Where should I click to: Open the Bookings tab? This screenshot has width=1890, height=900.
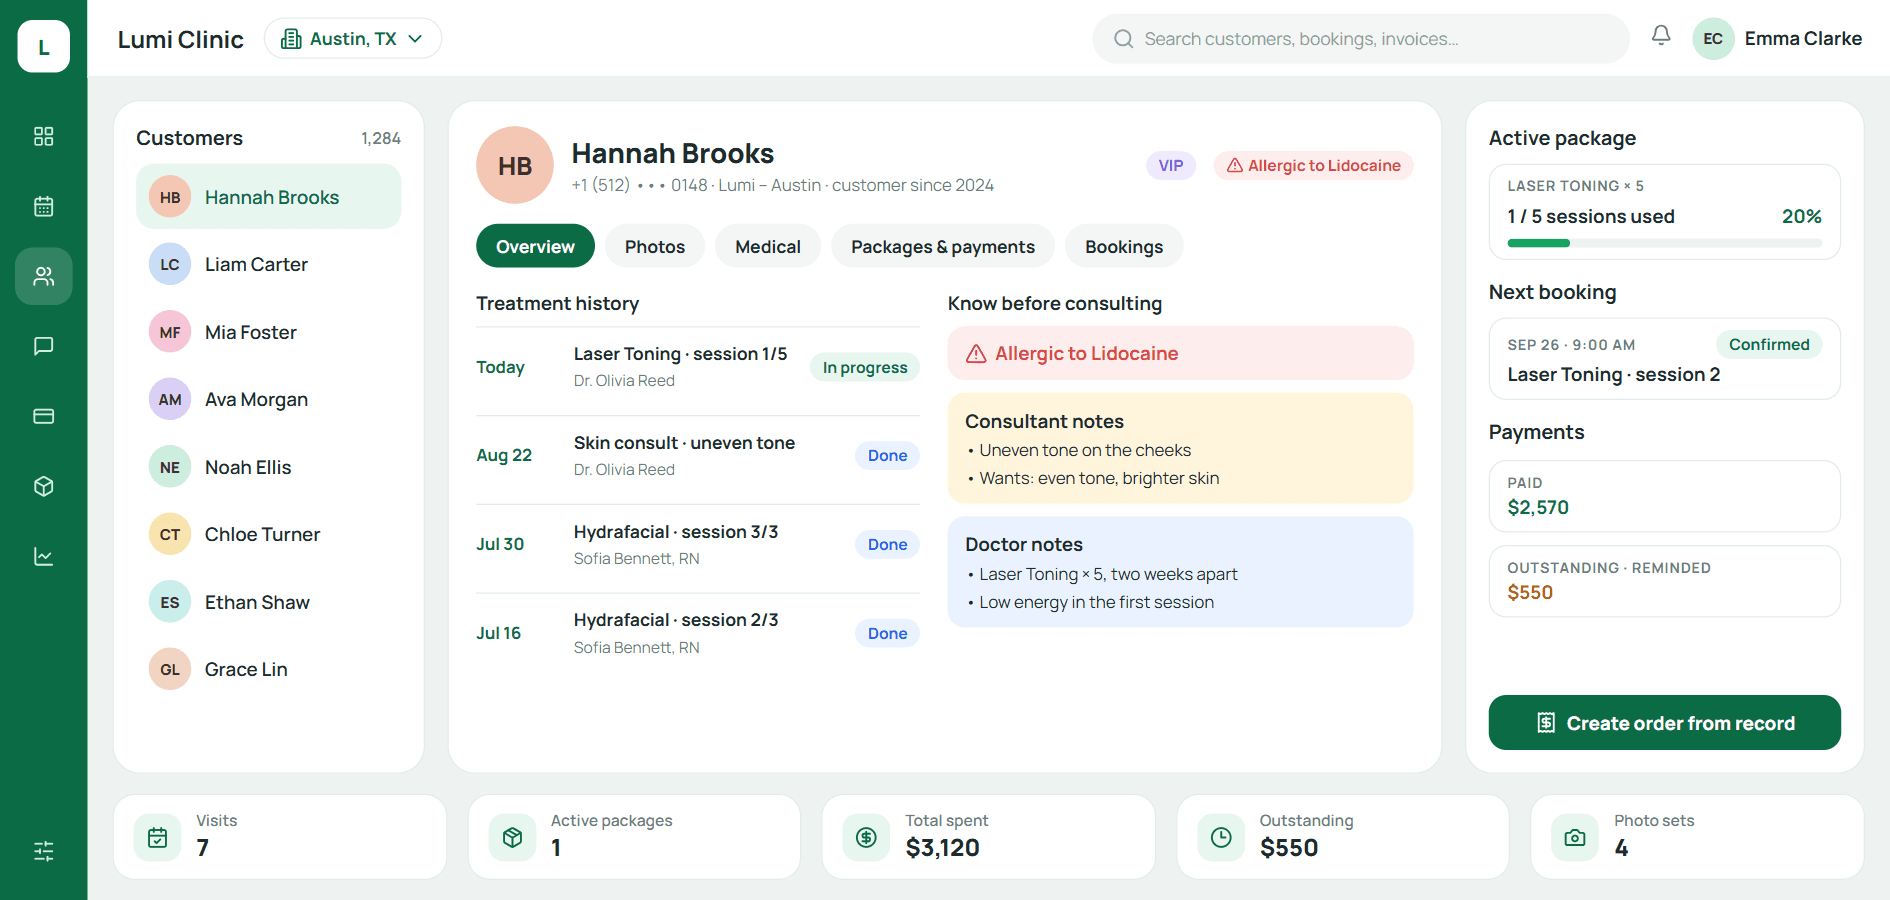(1124, 246)
